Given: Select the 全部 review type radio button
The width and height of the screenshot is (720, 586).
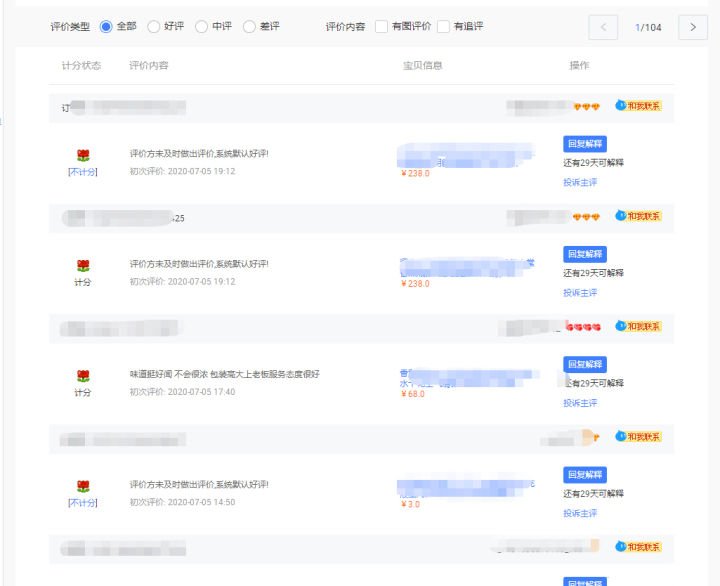Looking at the screenshot, I should pos(106,27).
